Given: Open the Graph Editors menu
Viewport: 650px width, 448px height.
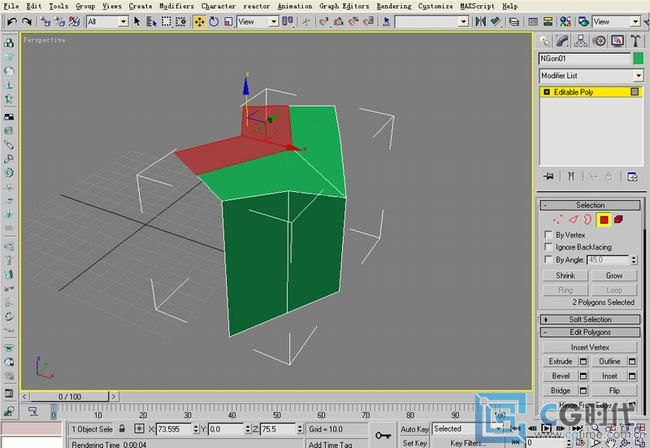Looking at the screenshot, I should tap(344, 6).
